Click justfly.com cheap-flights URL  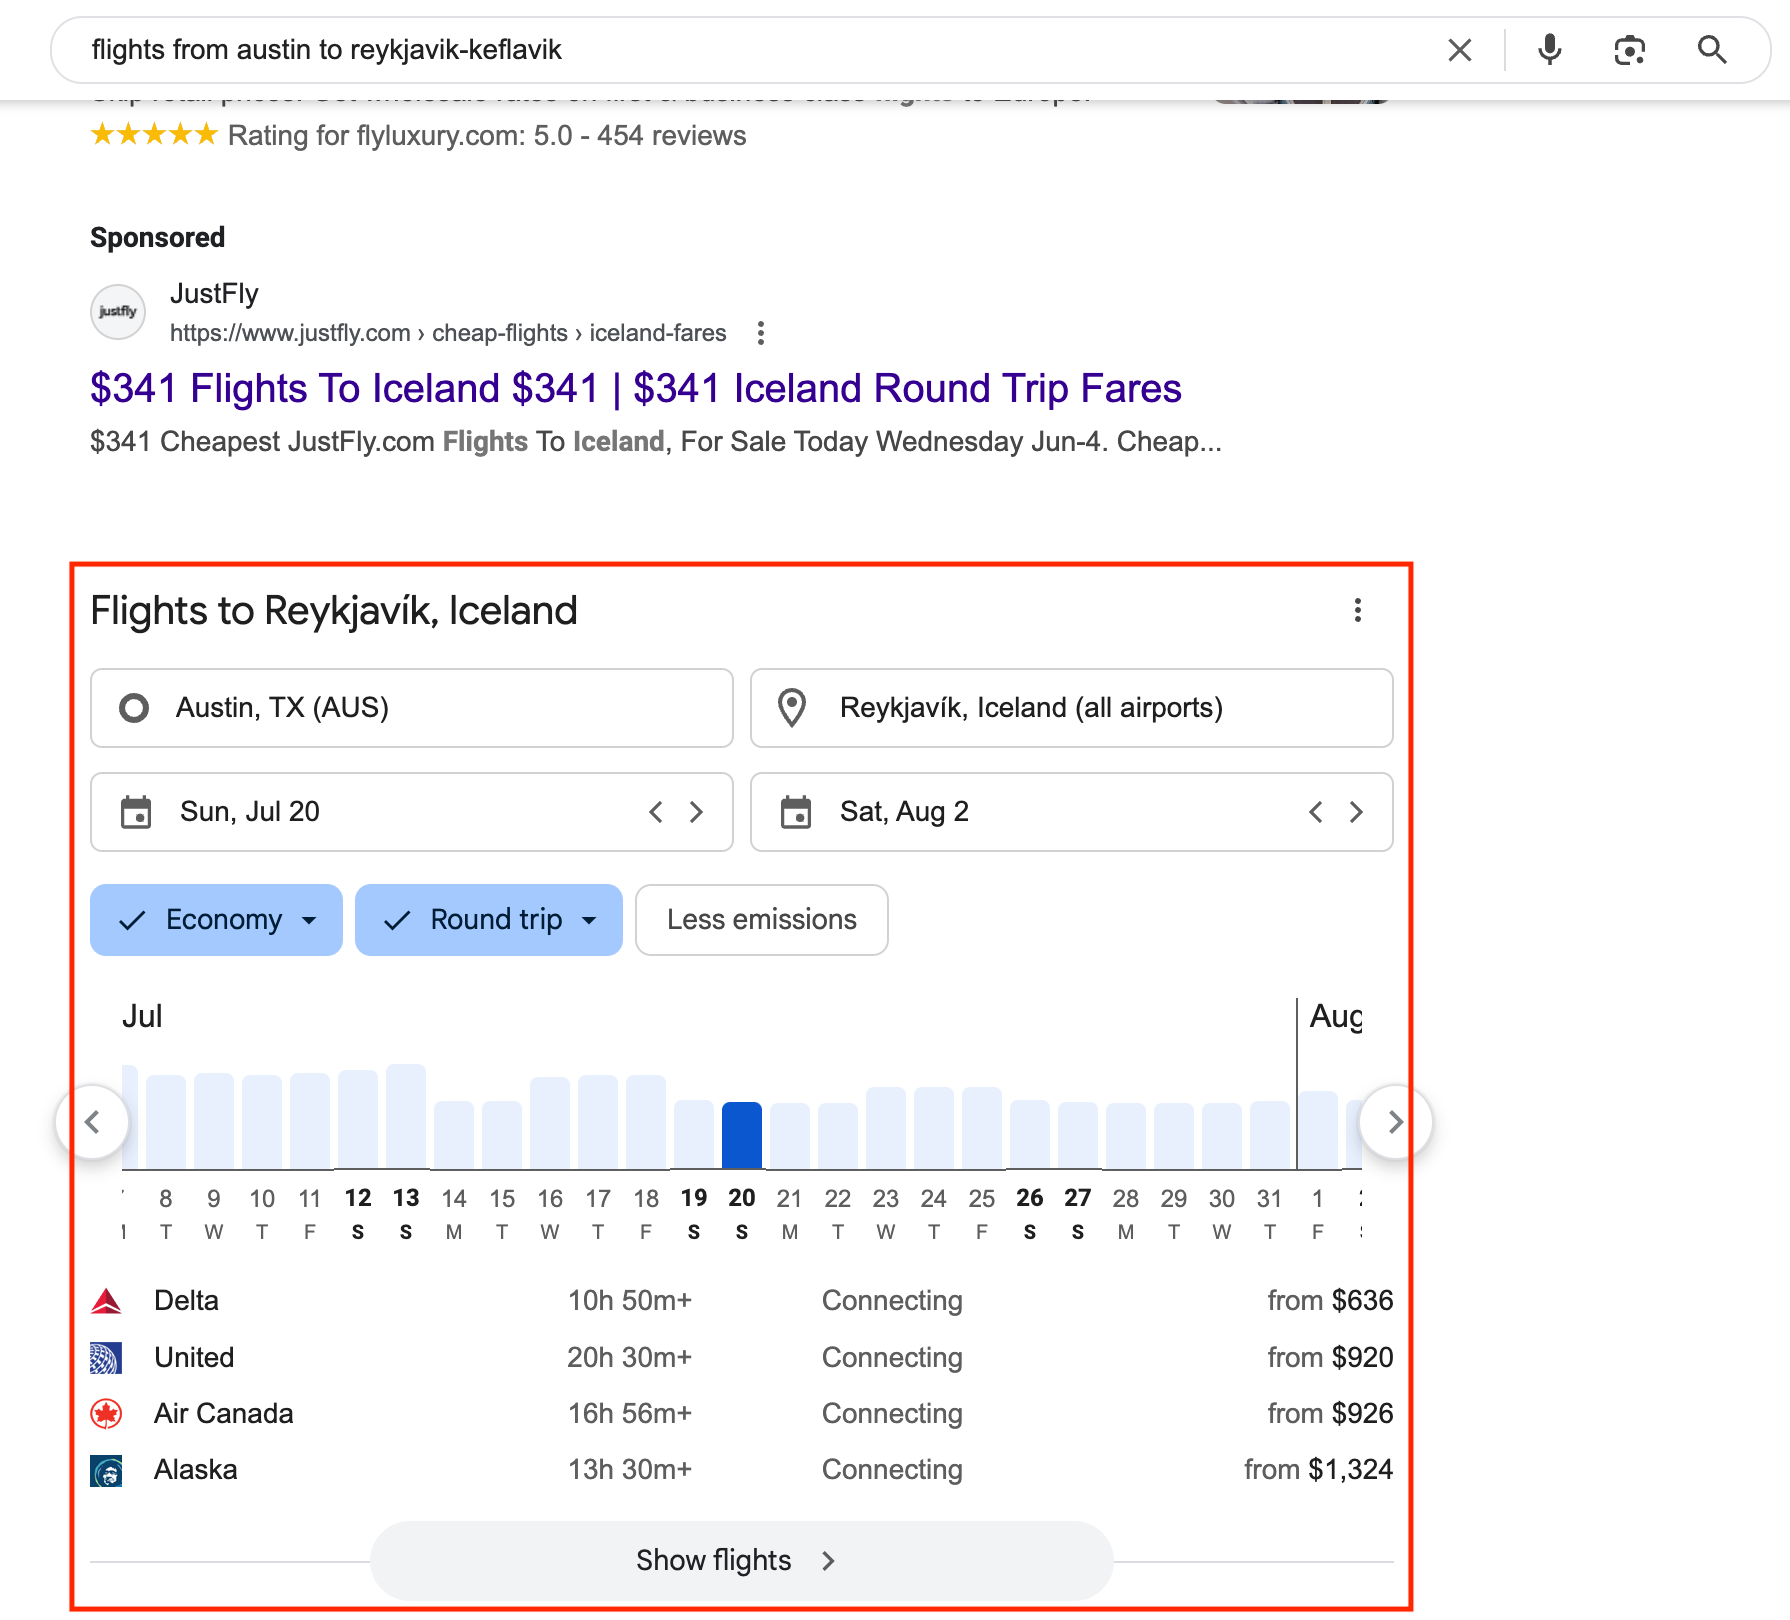[448, 333]
